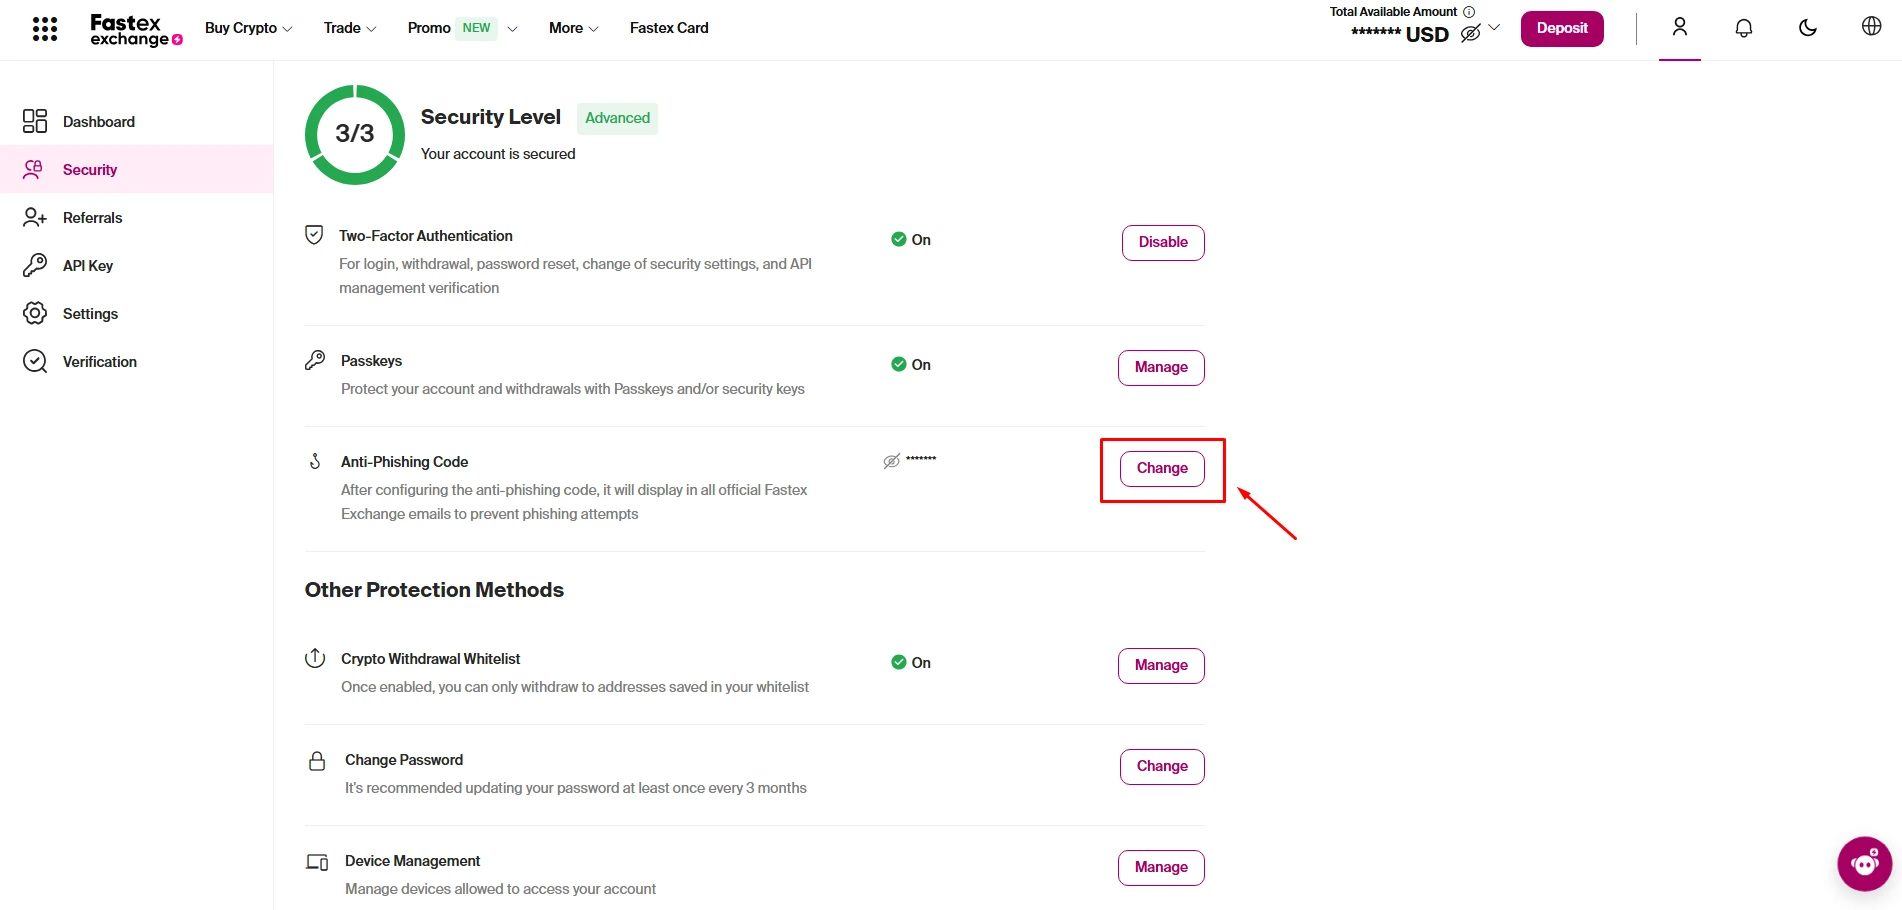
Task: Click the 'Two-Factor Authentication' title
Action: 426,236
